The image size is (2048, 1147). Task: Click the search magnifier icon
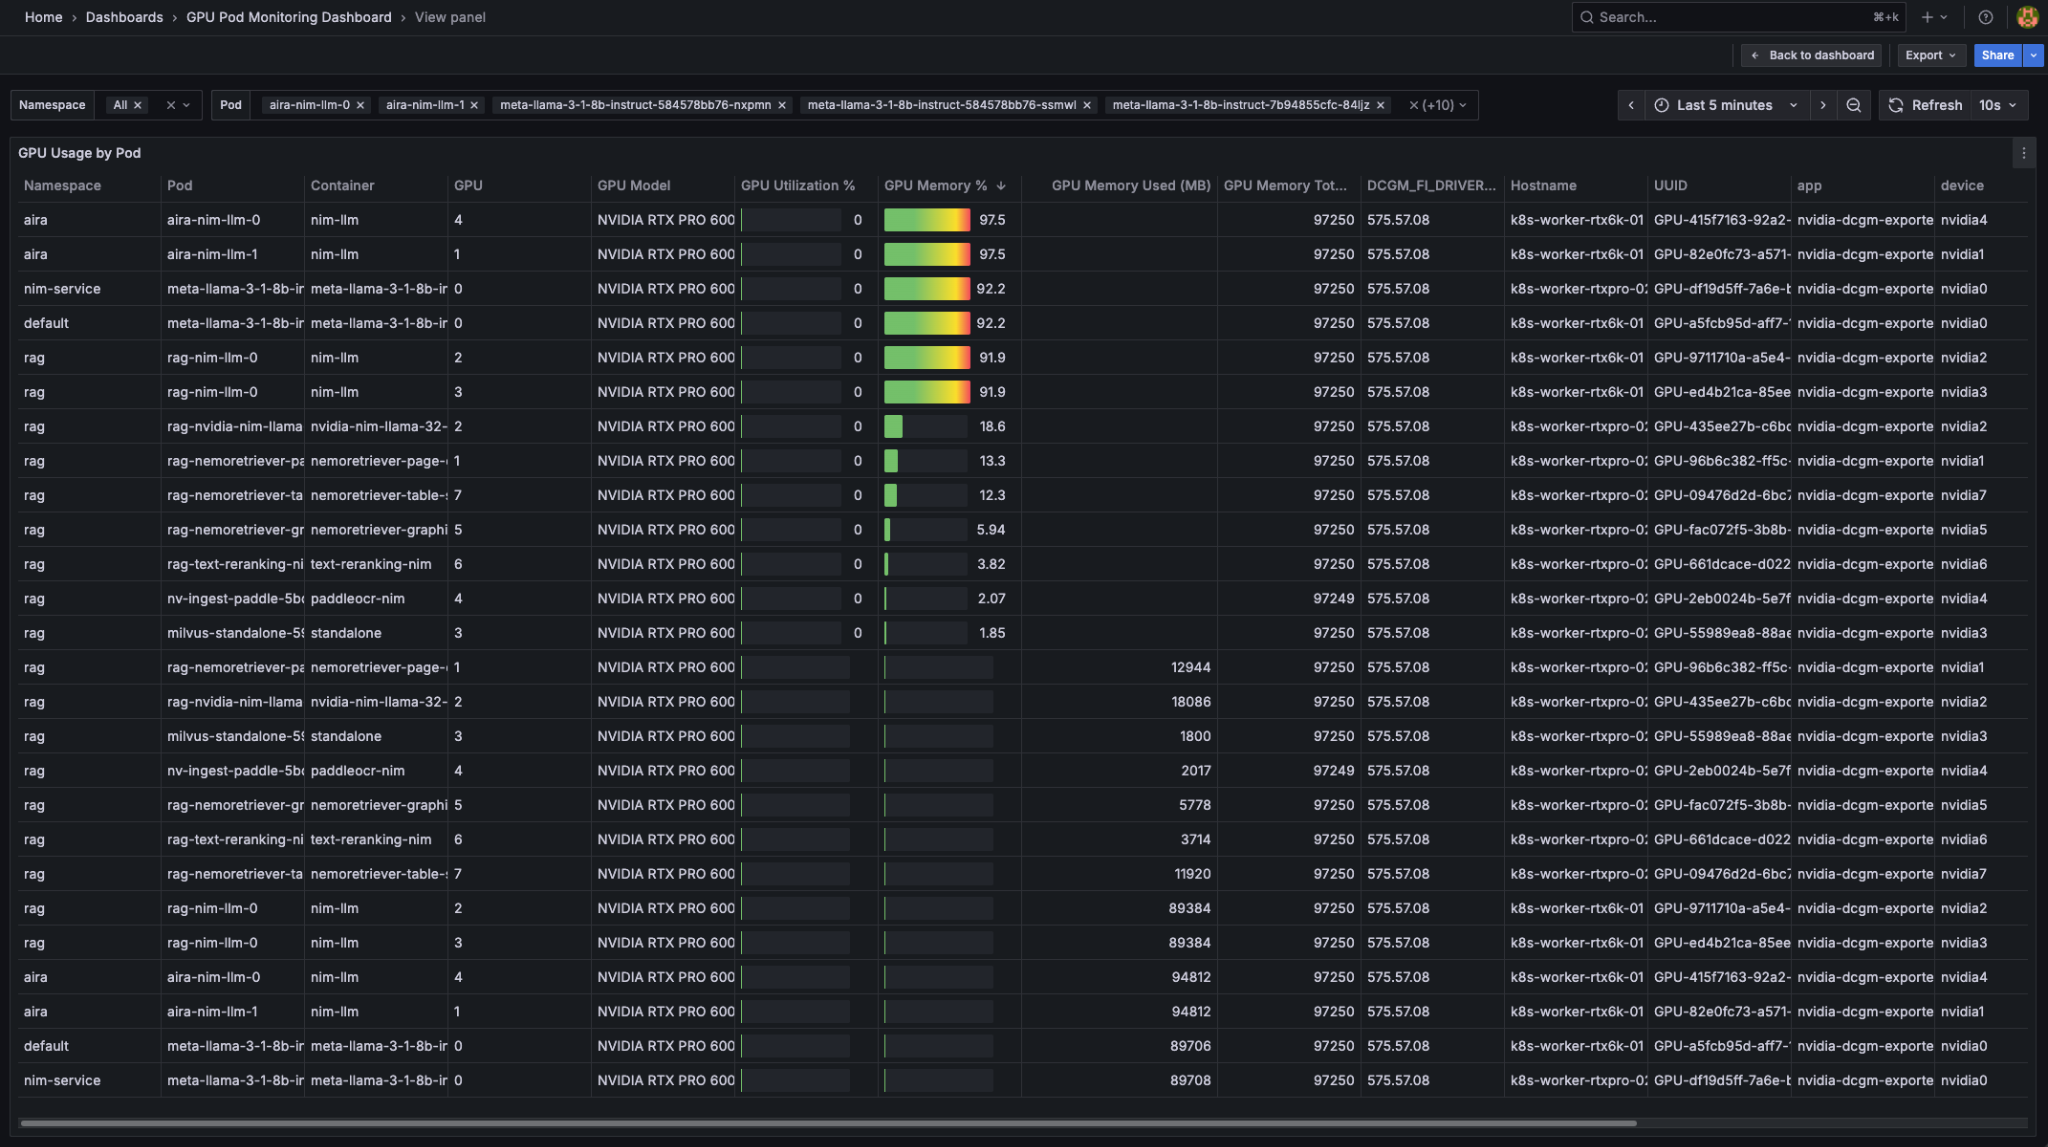coord(1586,17)
